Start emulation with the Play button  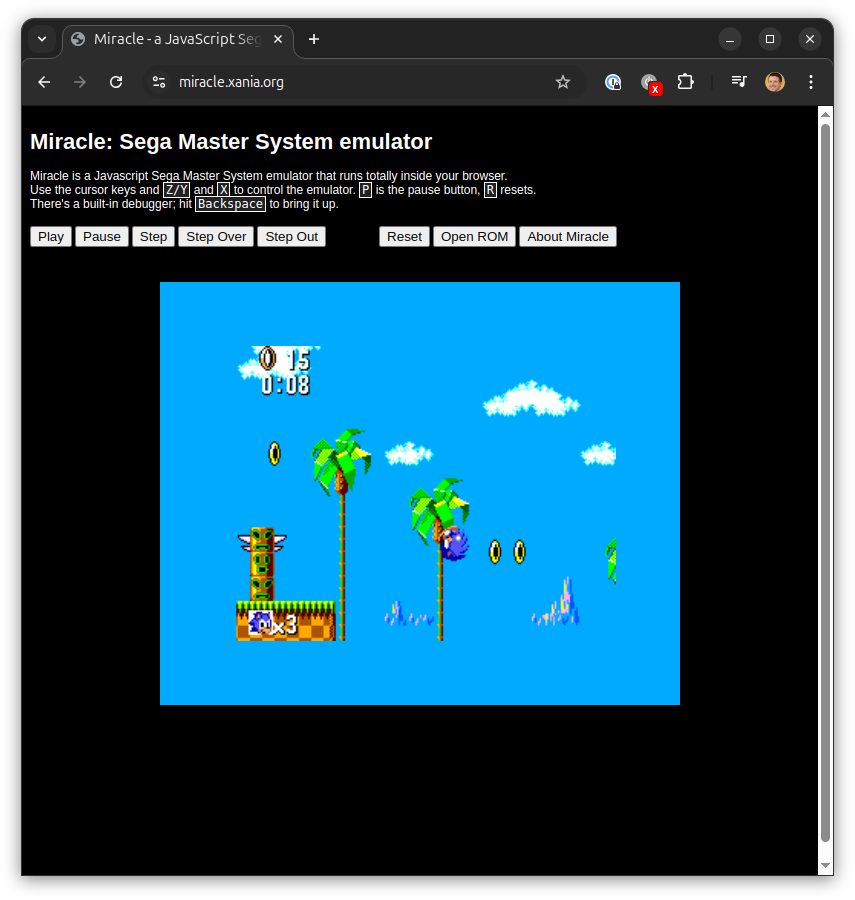point(51,236)
